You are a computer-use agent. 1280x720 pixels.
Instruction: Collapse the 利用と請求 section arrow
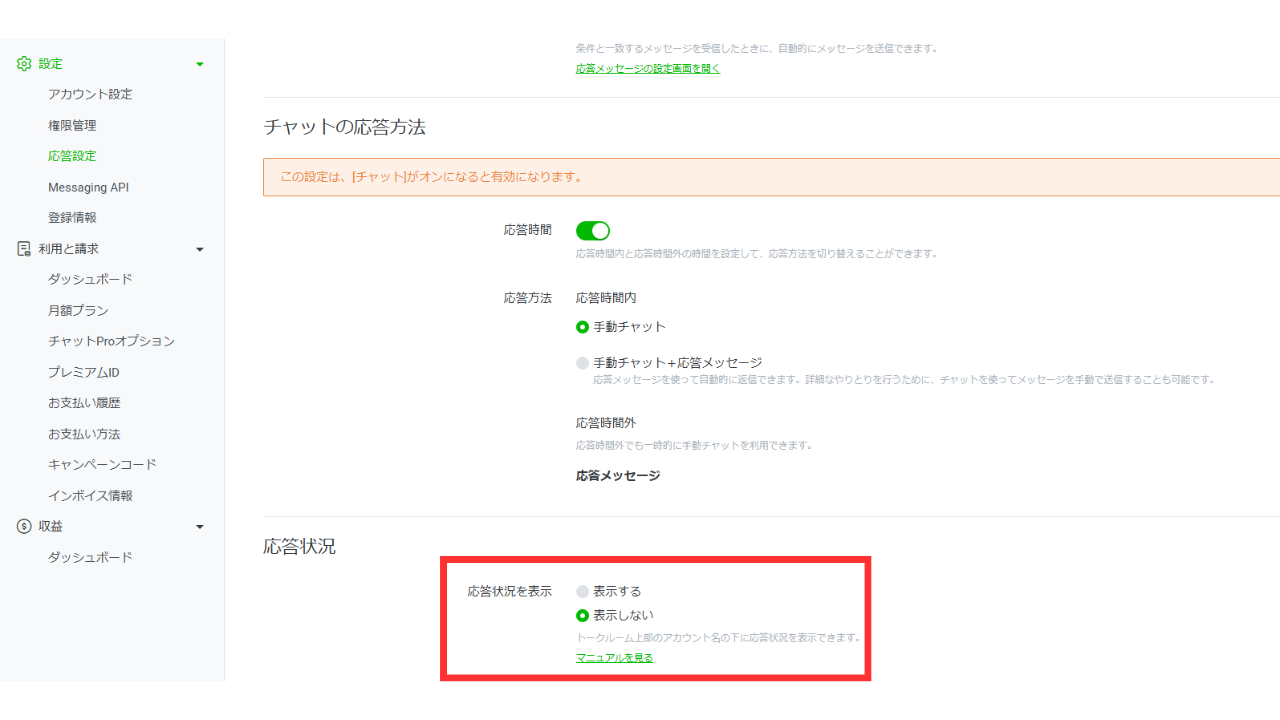tap(200, 249)
